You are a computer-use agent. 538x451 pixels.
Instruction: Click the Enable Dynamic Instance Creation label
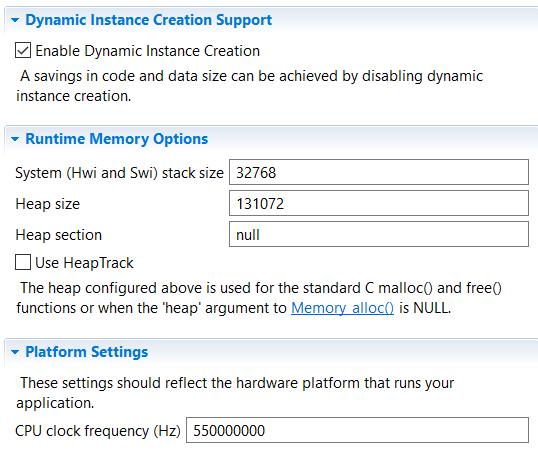(x=148, y=51)
